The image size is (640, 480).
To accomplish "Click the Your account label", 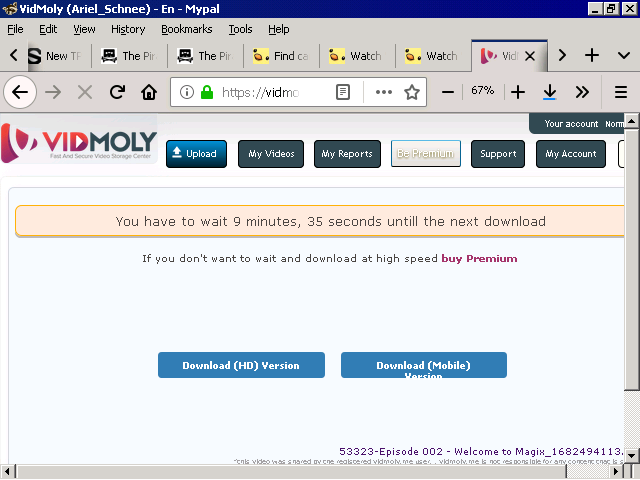I will coord(571,124).
